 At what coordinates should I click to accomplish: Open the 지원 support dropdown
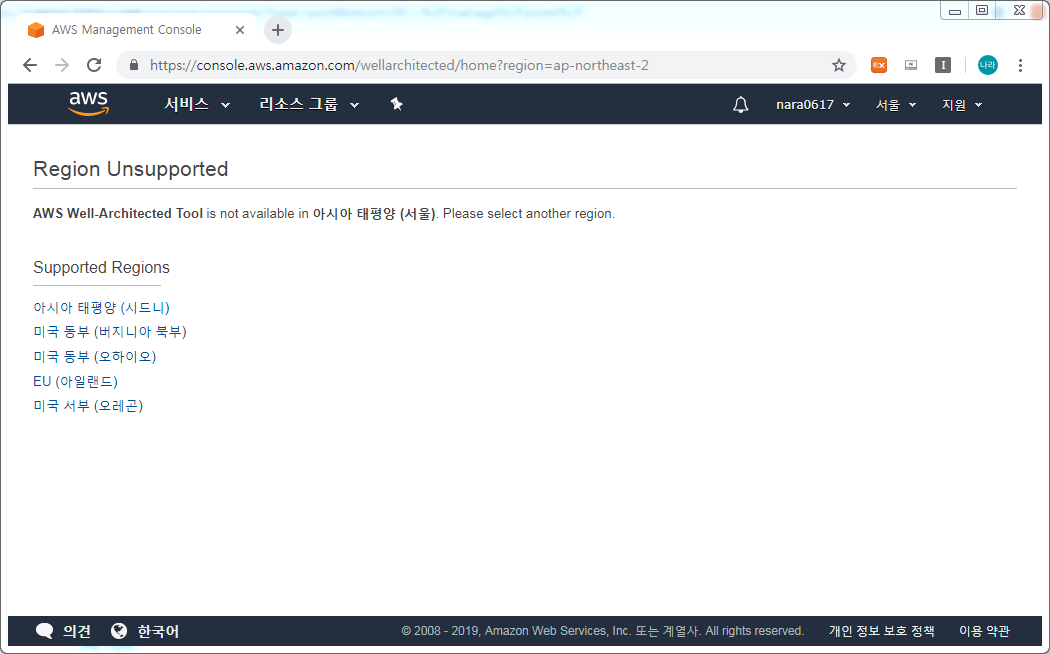pos(962,104)
